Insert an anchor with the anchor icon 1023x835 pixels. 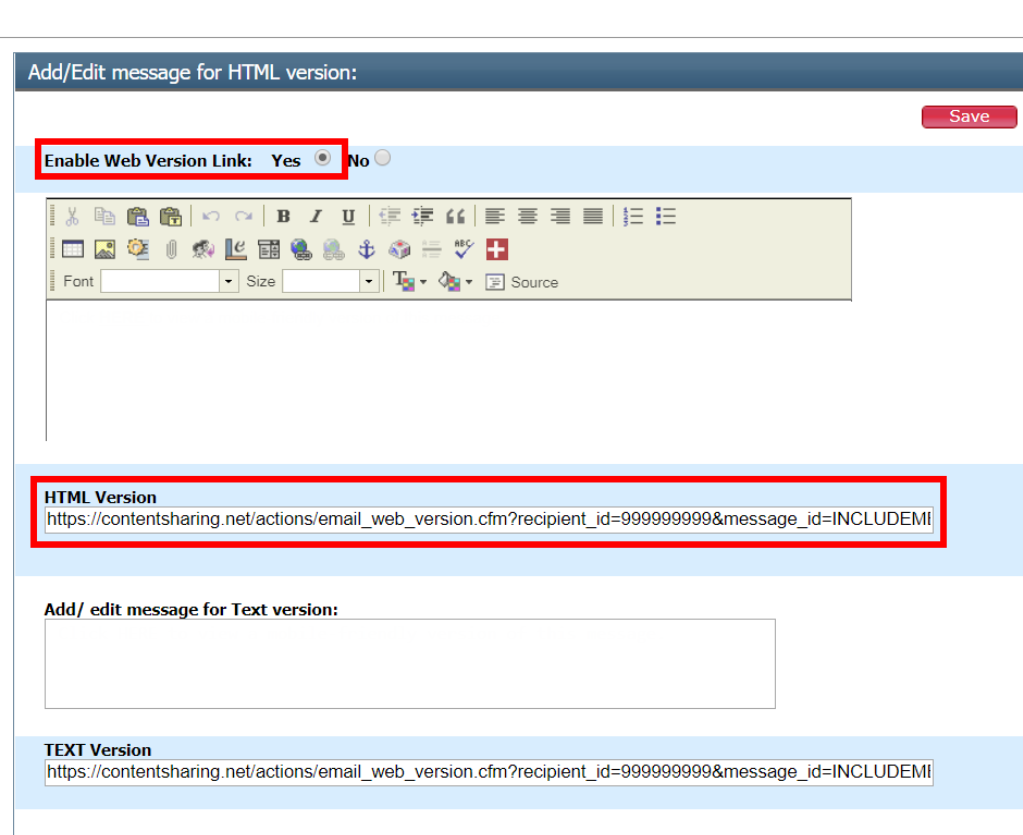tap(367, 249)
